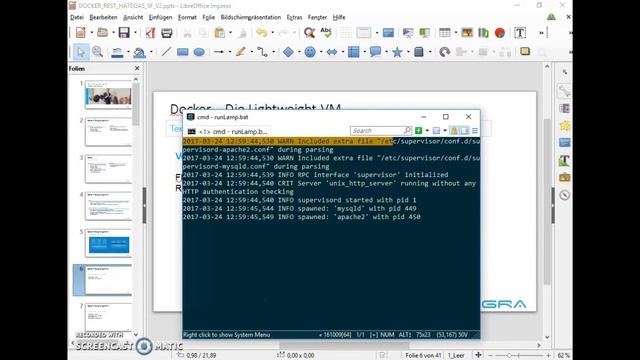
Task: Open the Fenster menu
Action: pos(317,17)
